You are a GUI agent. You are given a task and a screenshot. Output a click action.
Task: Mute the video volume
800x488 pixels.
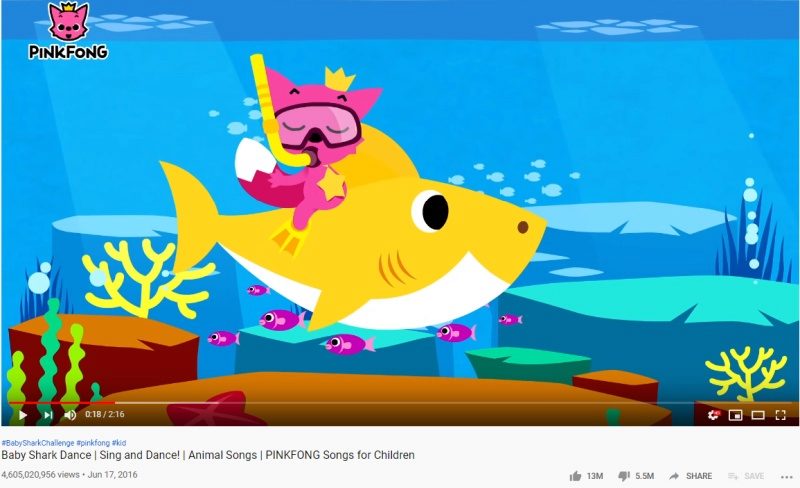70,415
